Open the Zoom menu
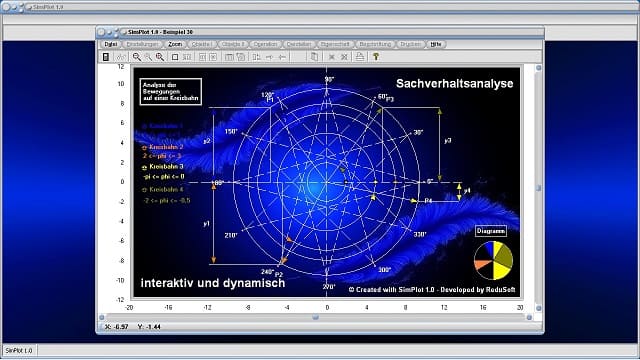 point(175,44)
